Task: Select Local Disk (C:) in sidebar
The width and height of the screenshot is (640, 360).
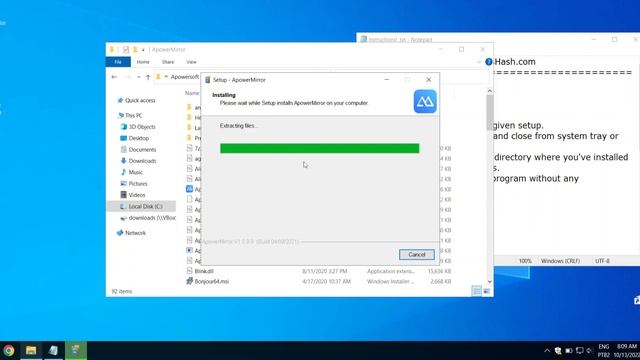Action: (x=141, y=207)
